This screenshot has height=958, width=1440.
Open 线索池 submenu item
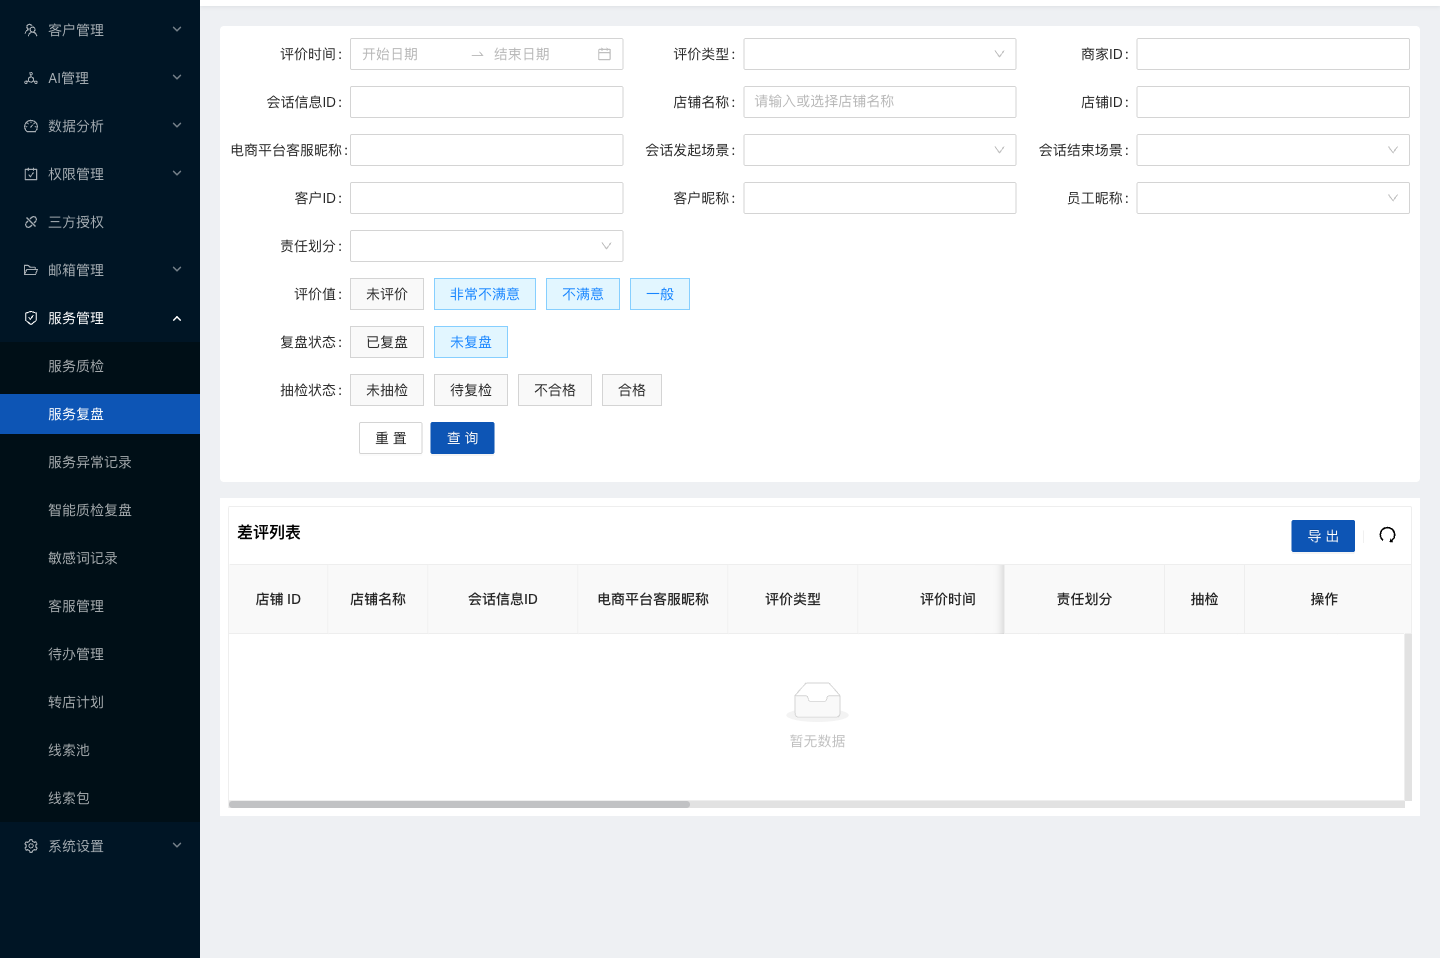pyautogui.click(x=100, y=750)
